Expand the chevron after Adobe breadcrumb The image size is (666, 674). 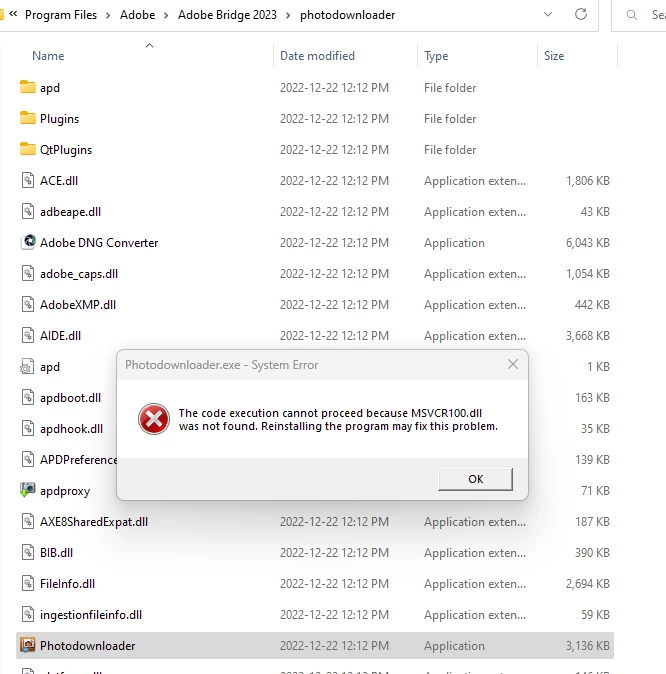click(166, 15)
